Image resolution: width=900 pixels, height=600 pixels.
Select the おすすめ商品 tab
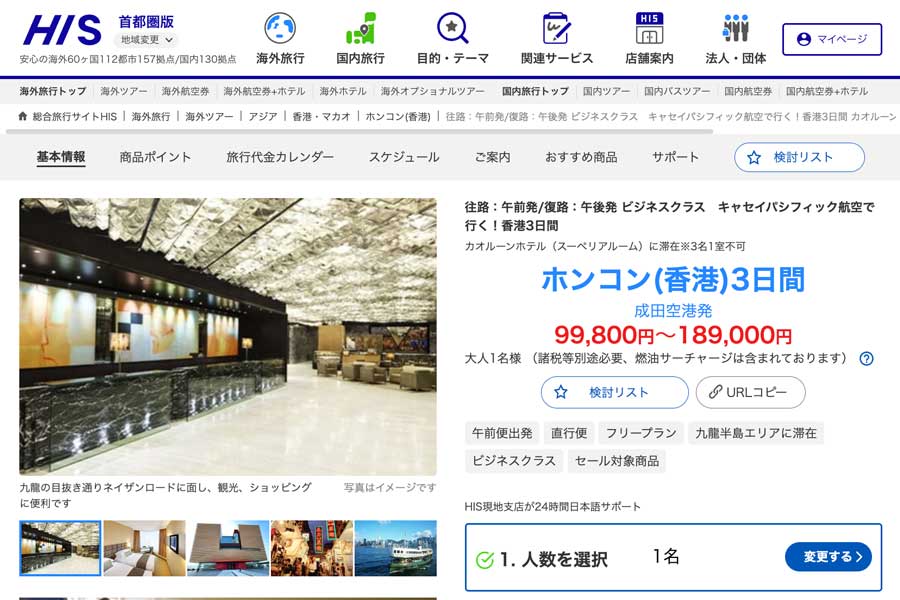pyautogui.click(x=581, y=157)
